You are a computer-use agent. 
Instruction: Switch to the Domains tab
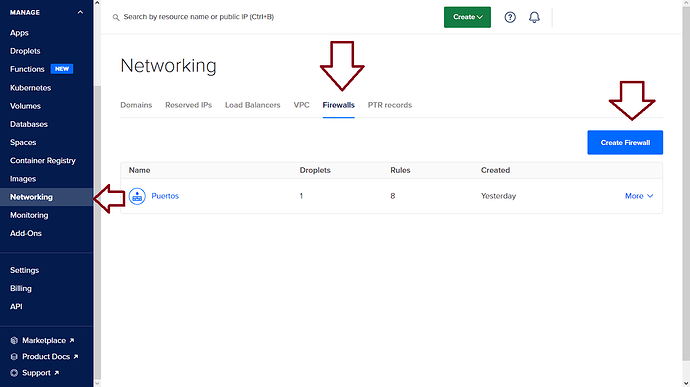[136, 105]
